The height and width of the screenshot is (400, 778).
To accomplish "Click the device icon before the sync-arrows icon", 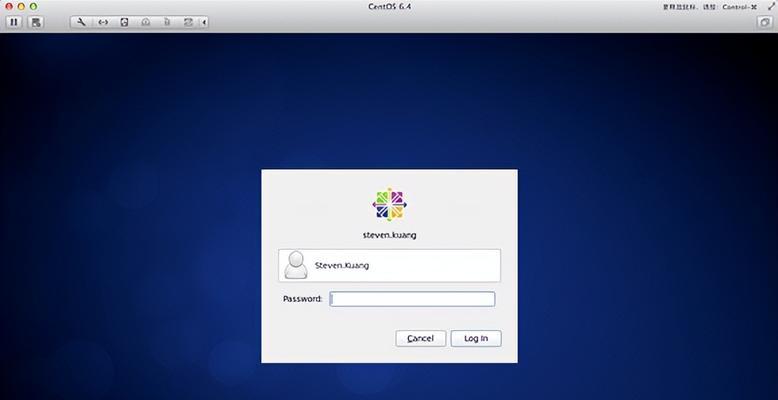I will pyautogui.click(x=167, y=22).
